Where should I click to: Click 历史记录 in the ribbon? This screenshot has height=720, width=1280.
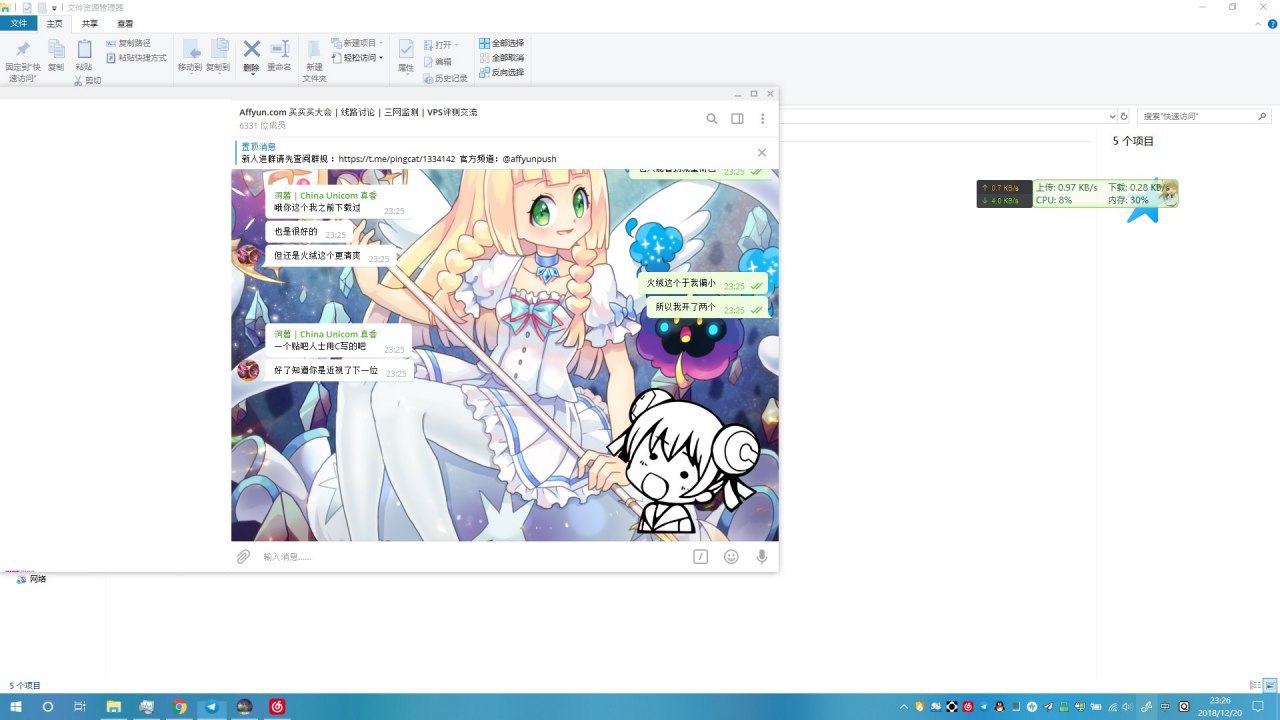(x=445, y=78)
